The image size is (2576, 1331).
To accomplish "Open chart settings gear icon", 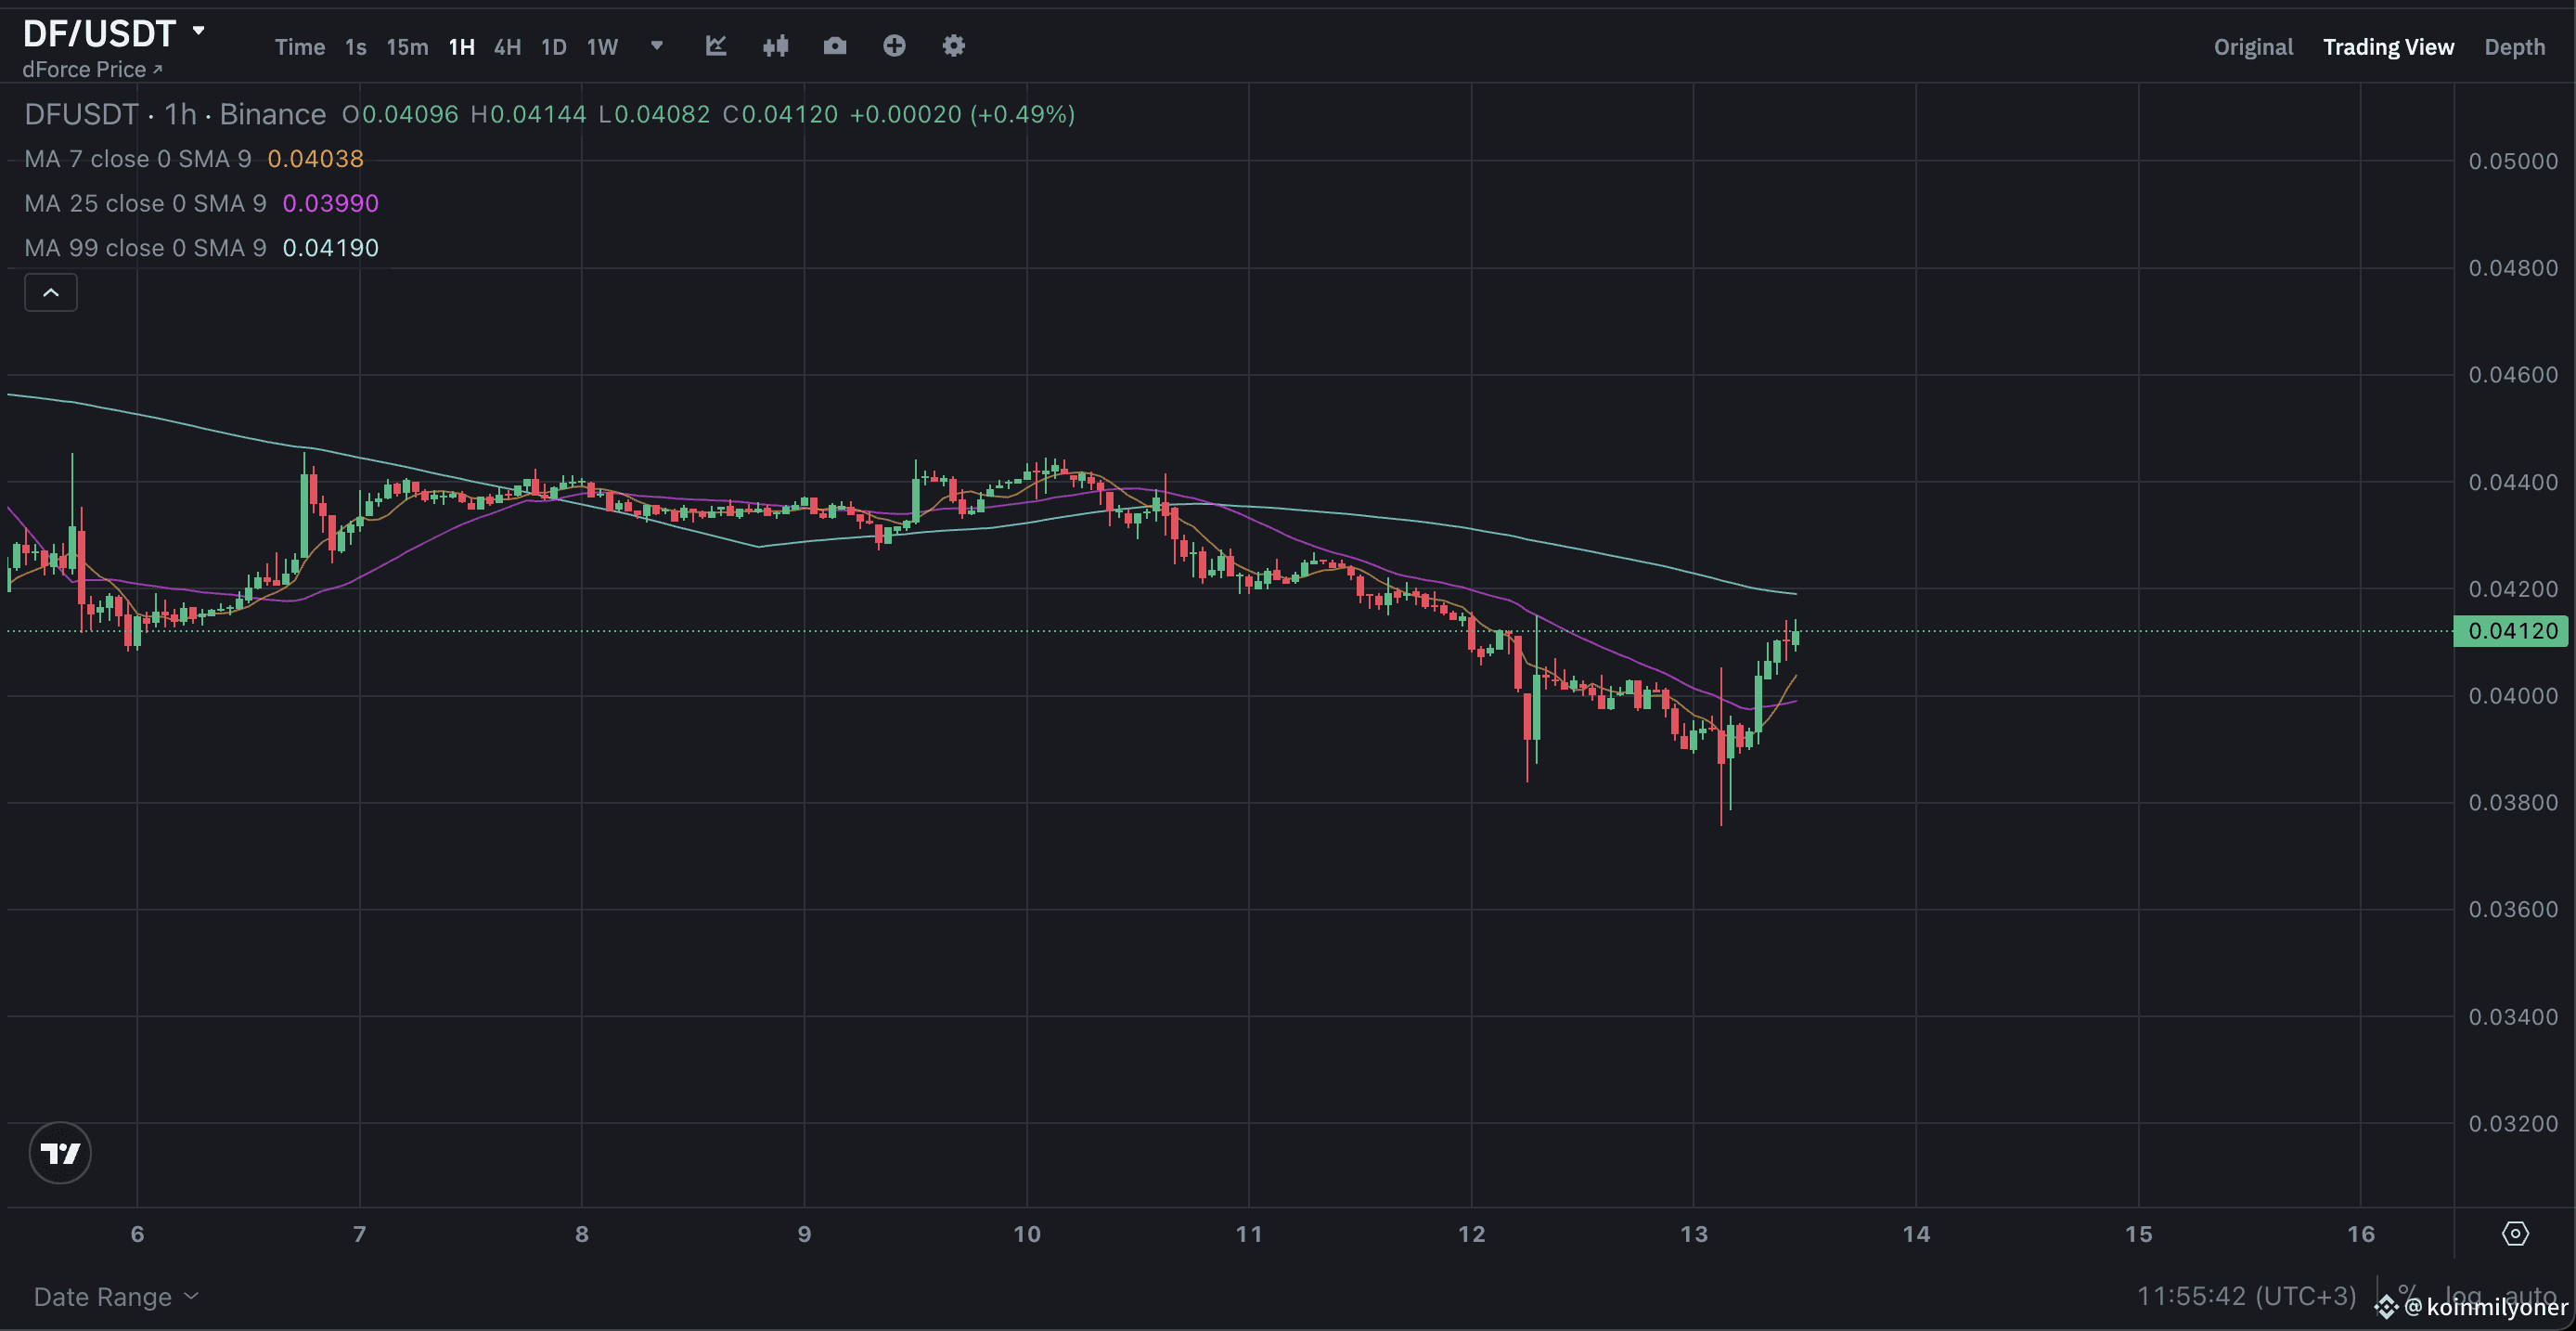I will pyautogui.click(x=953, y=46).
